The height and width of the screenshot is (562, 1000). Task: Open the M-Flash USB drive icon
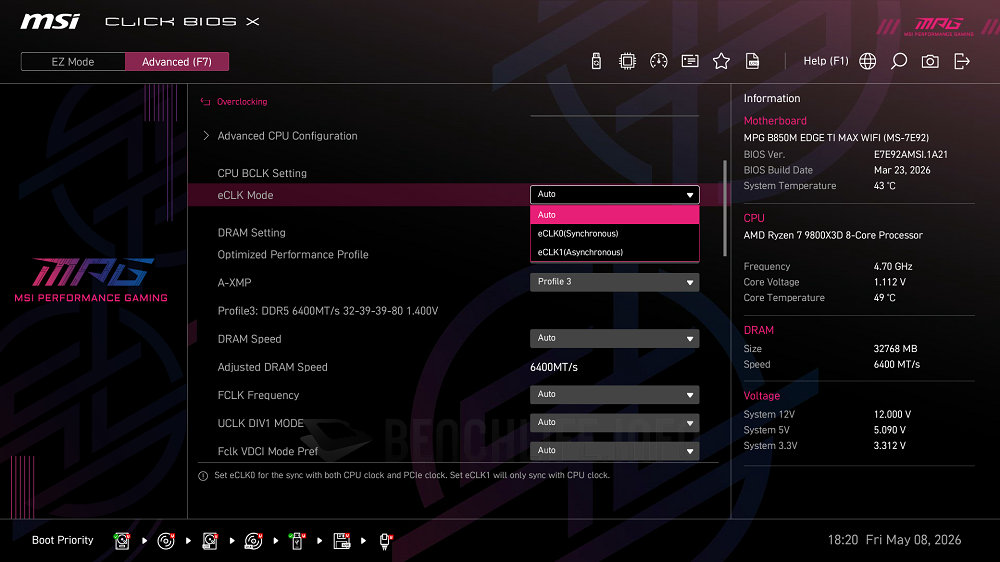click(596, 61)
